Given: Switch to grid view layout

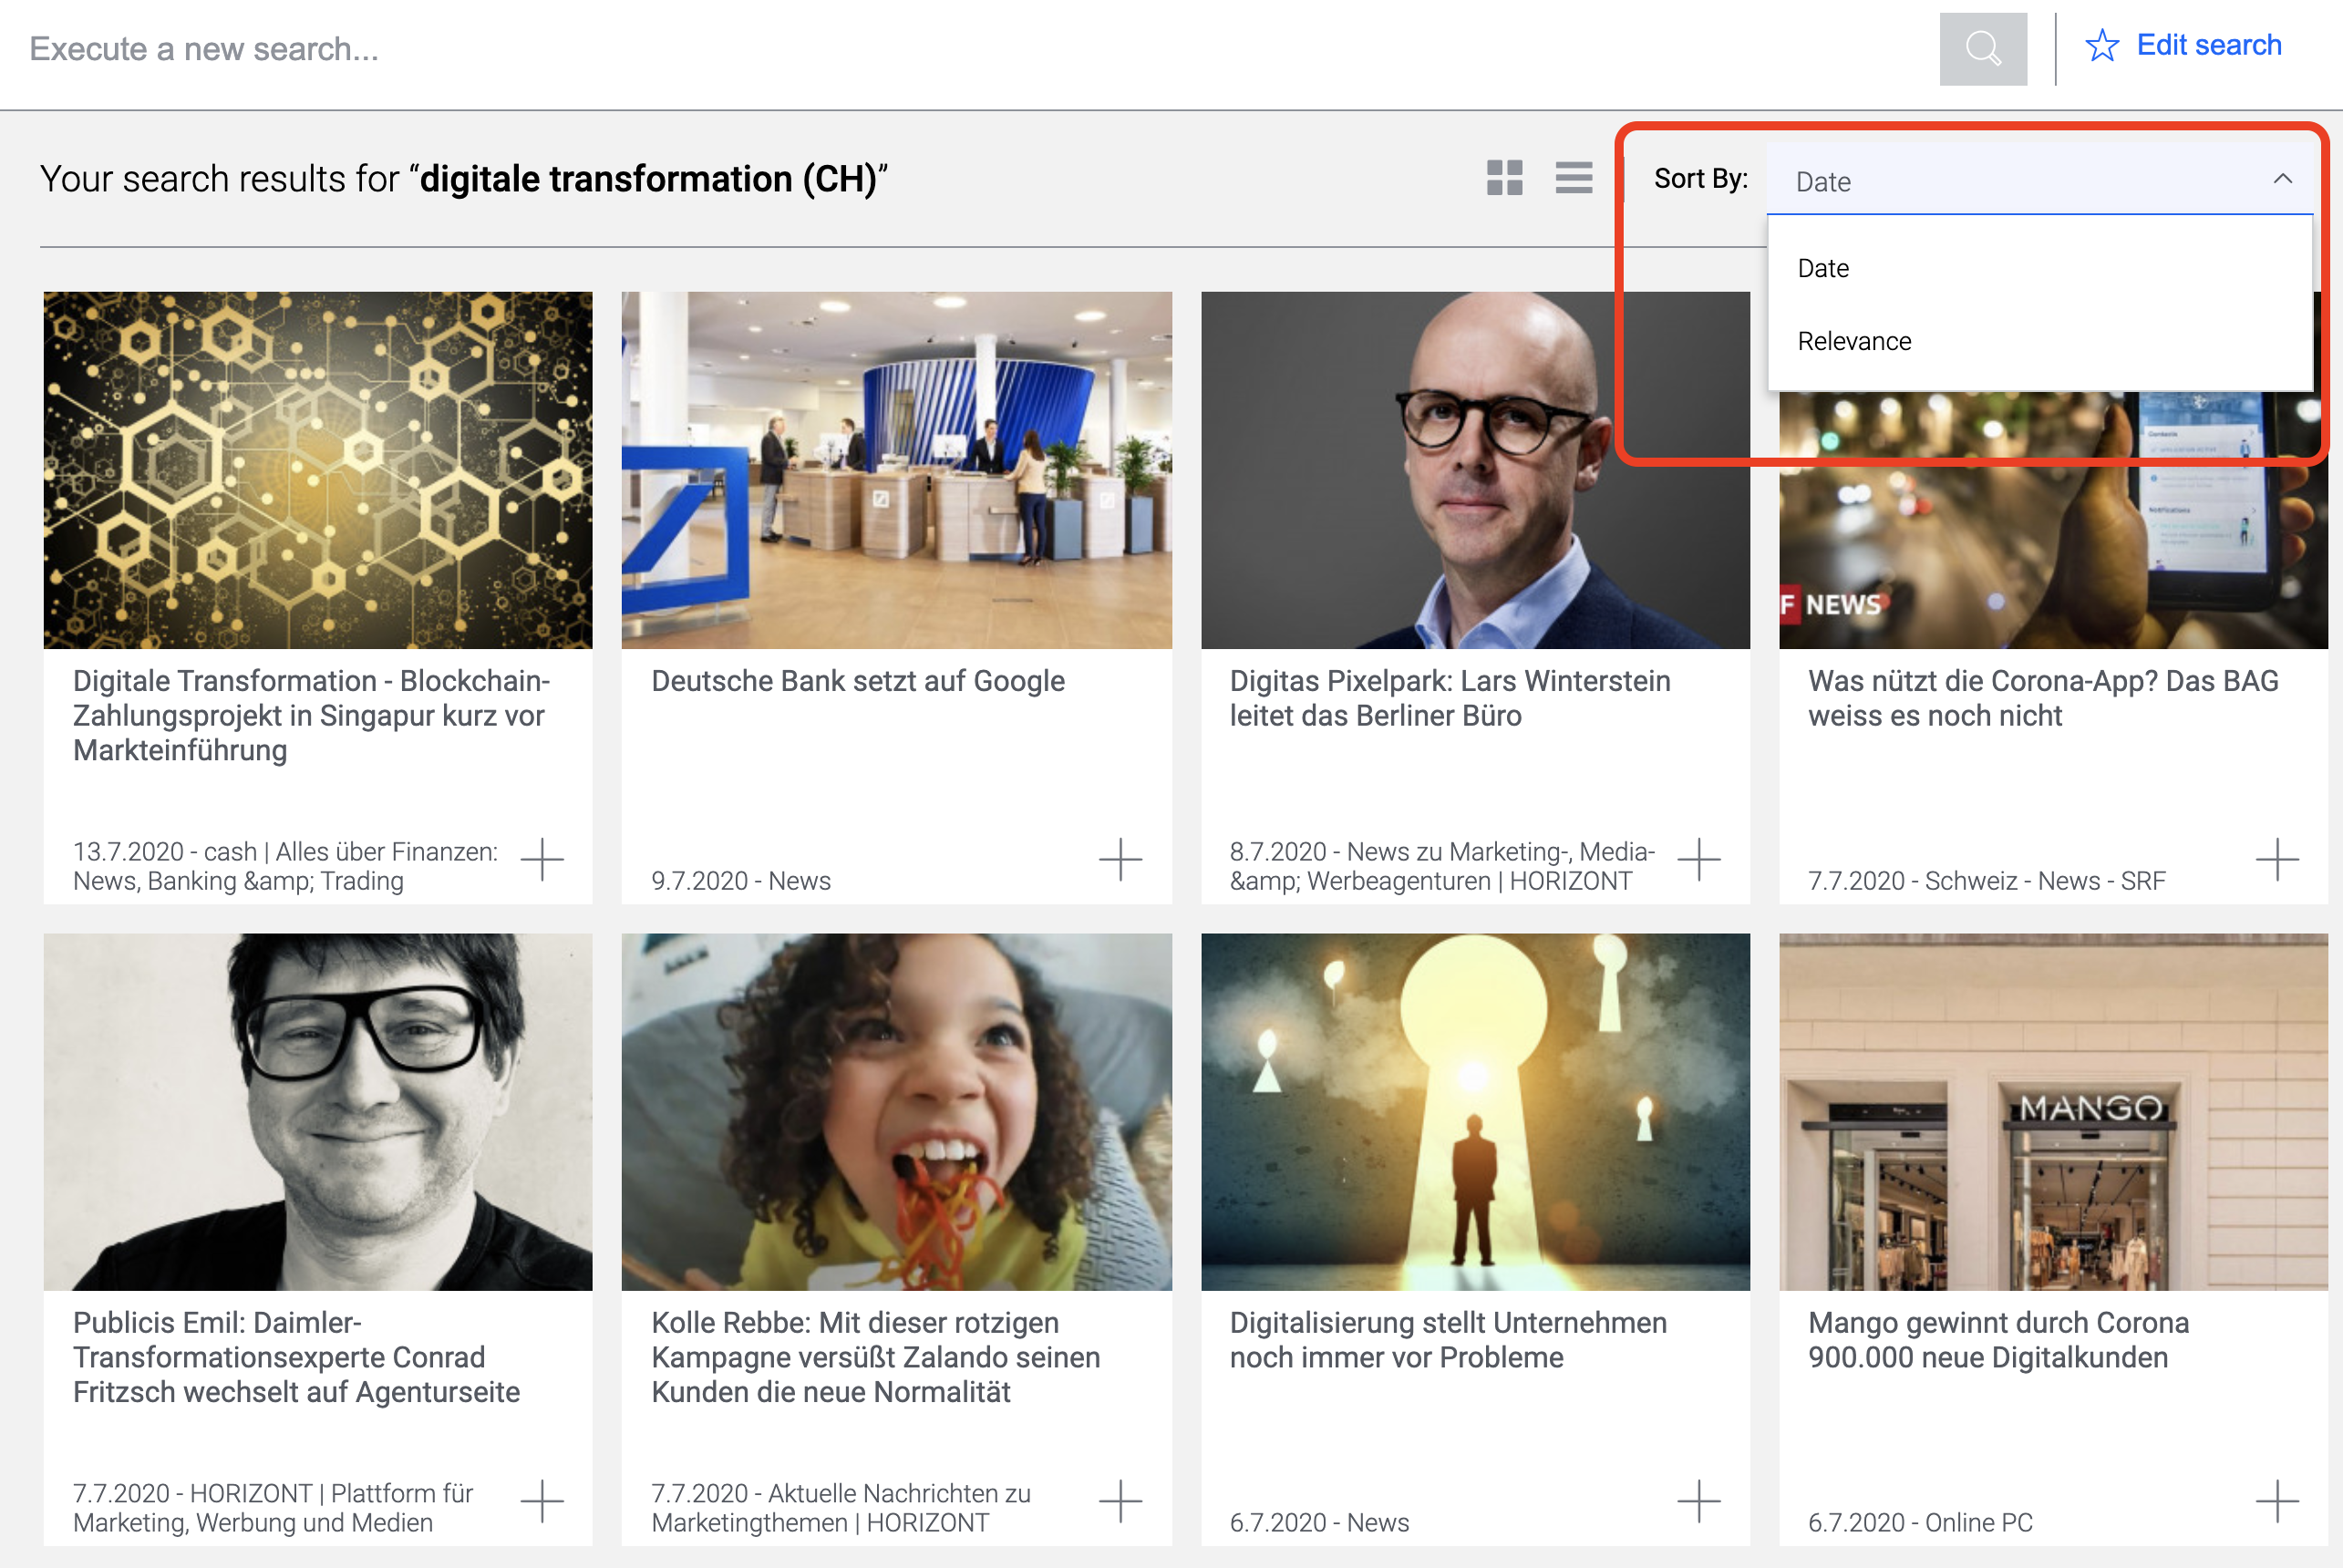Looking at the screenshot, I should click(1504, 179).
